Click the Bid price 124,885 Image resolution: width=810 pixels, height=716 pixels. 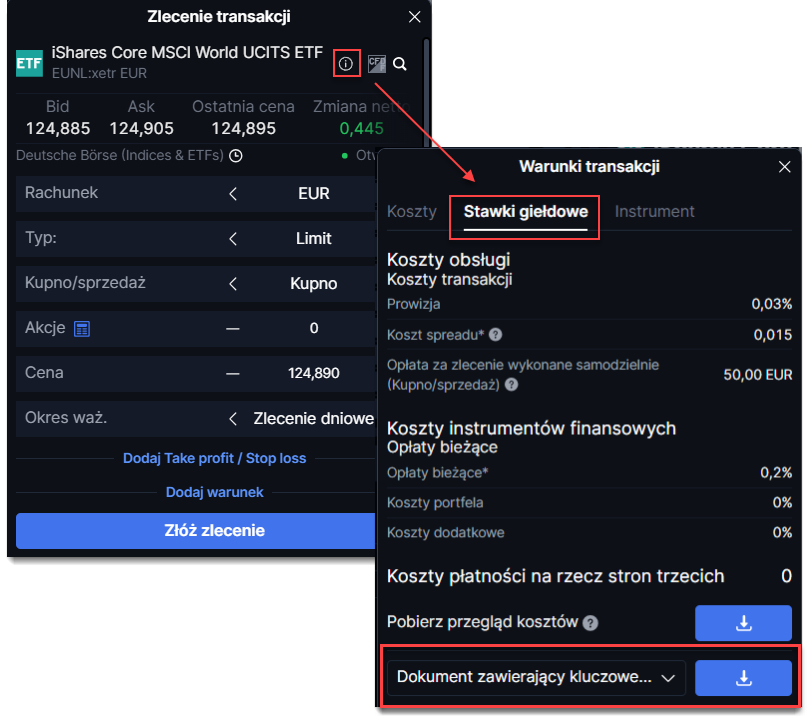[x=58, y=128]
